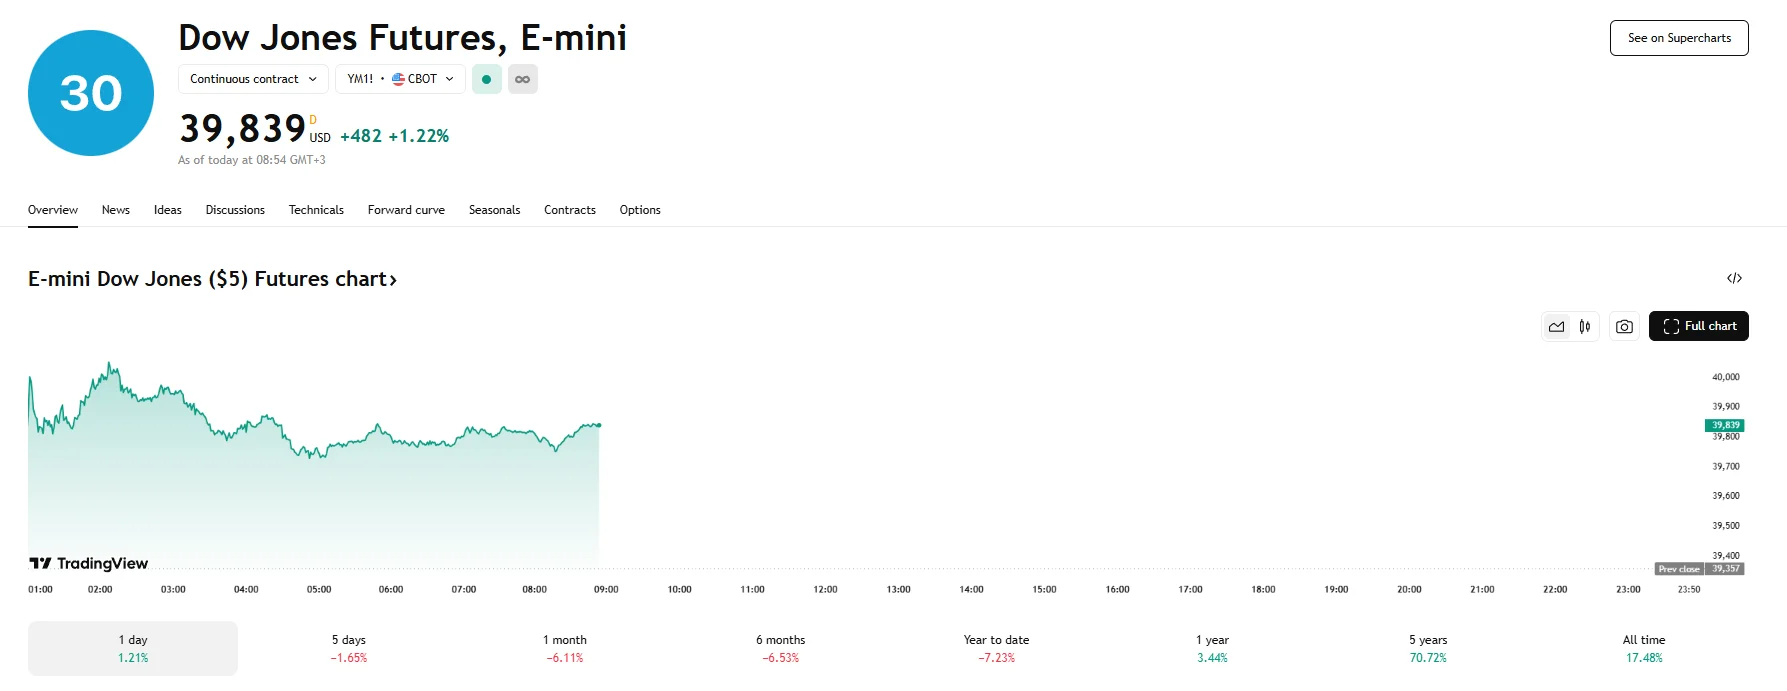Screen dimensions: 1787x691
Task: Open E-mini Dow Jones Futures chart heading
Action: pos(212,279)
